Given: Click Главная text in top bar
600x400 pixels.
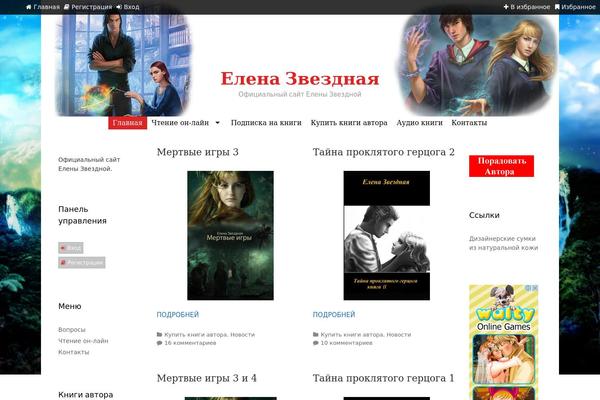Looking at the screenshot, I should (x=46, y=7).
